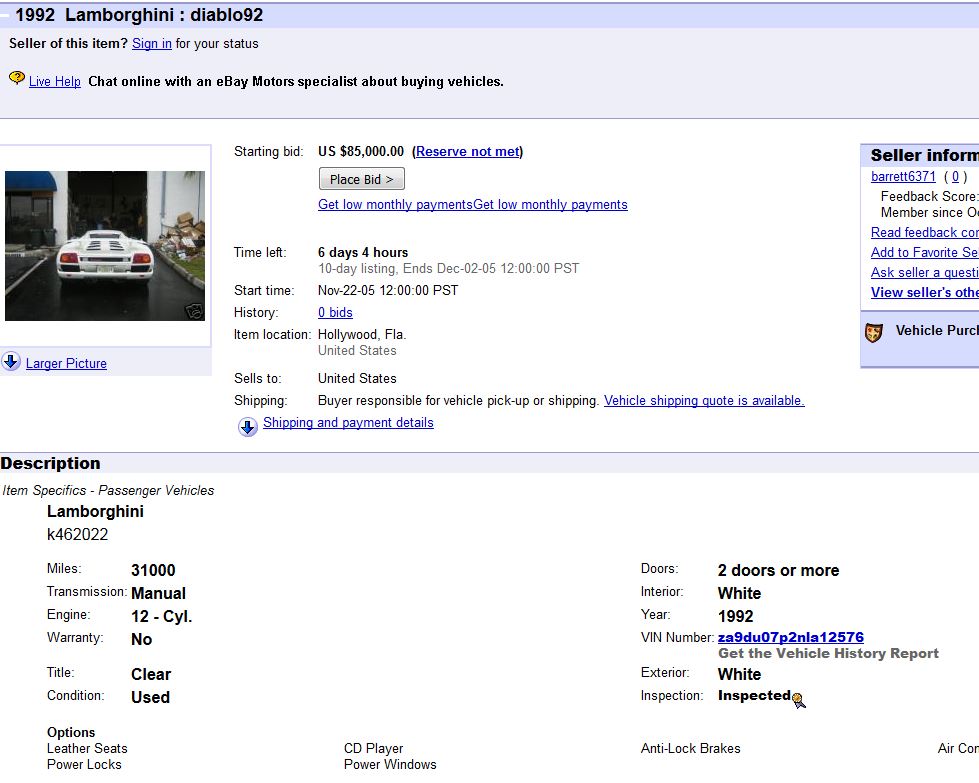Screen dimensions: 979x783
Task: Click the arrow icon next to Shipping and payment details
Action: pyautogui.click(x=247, y=427)
